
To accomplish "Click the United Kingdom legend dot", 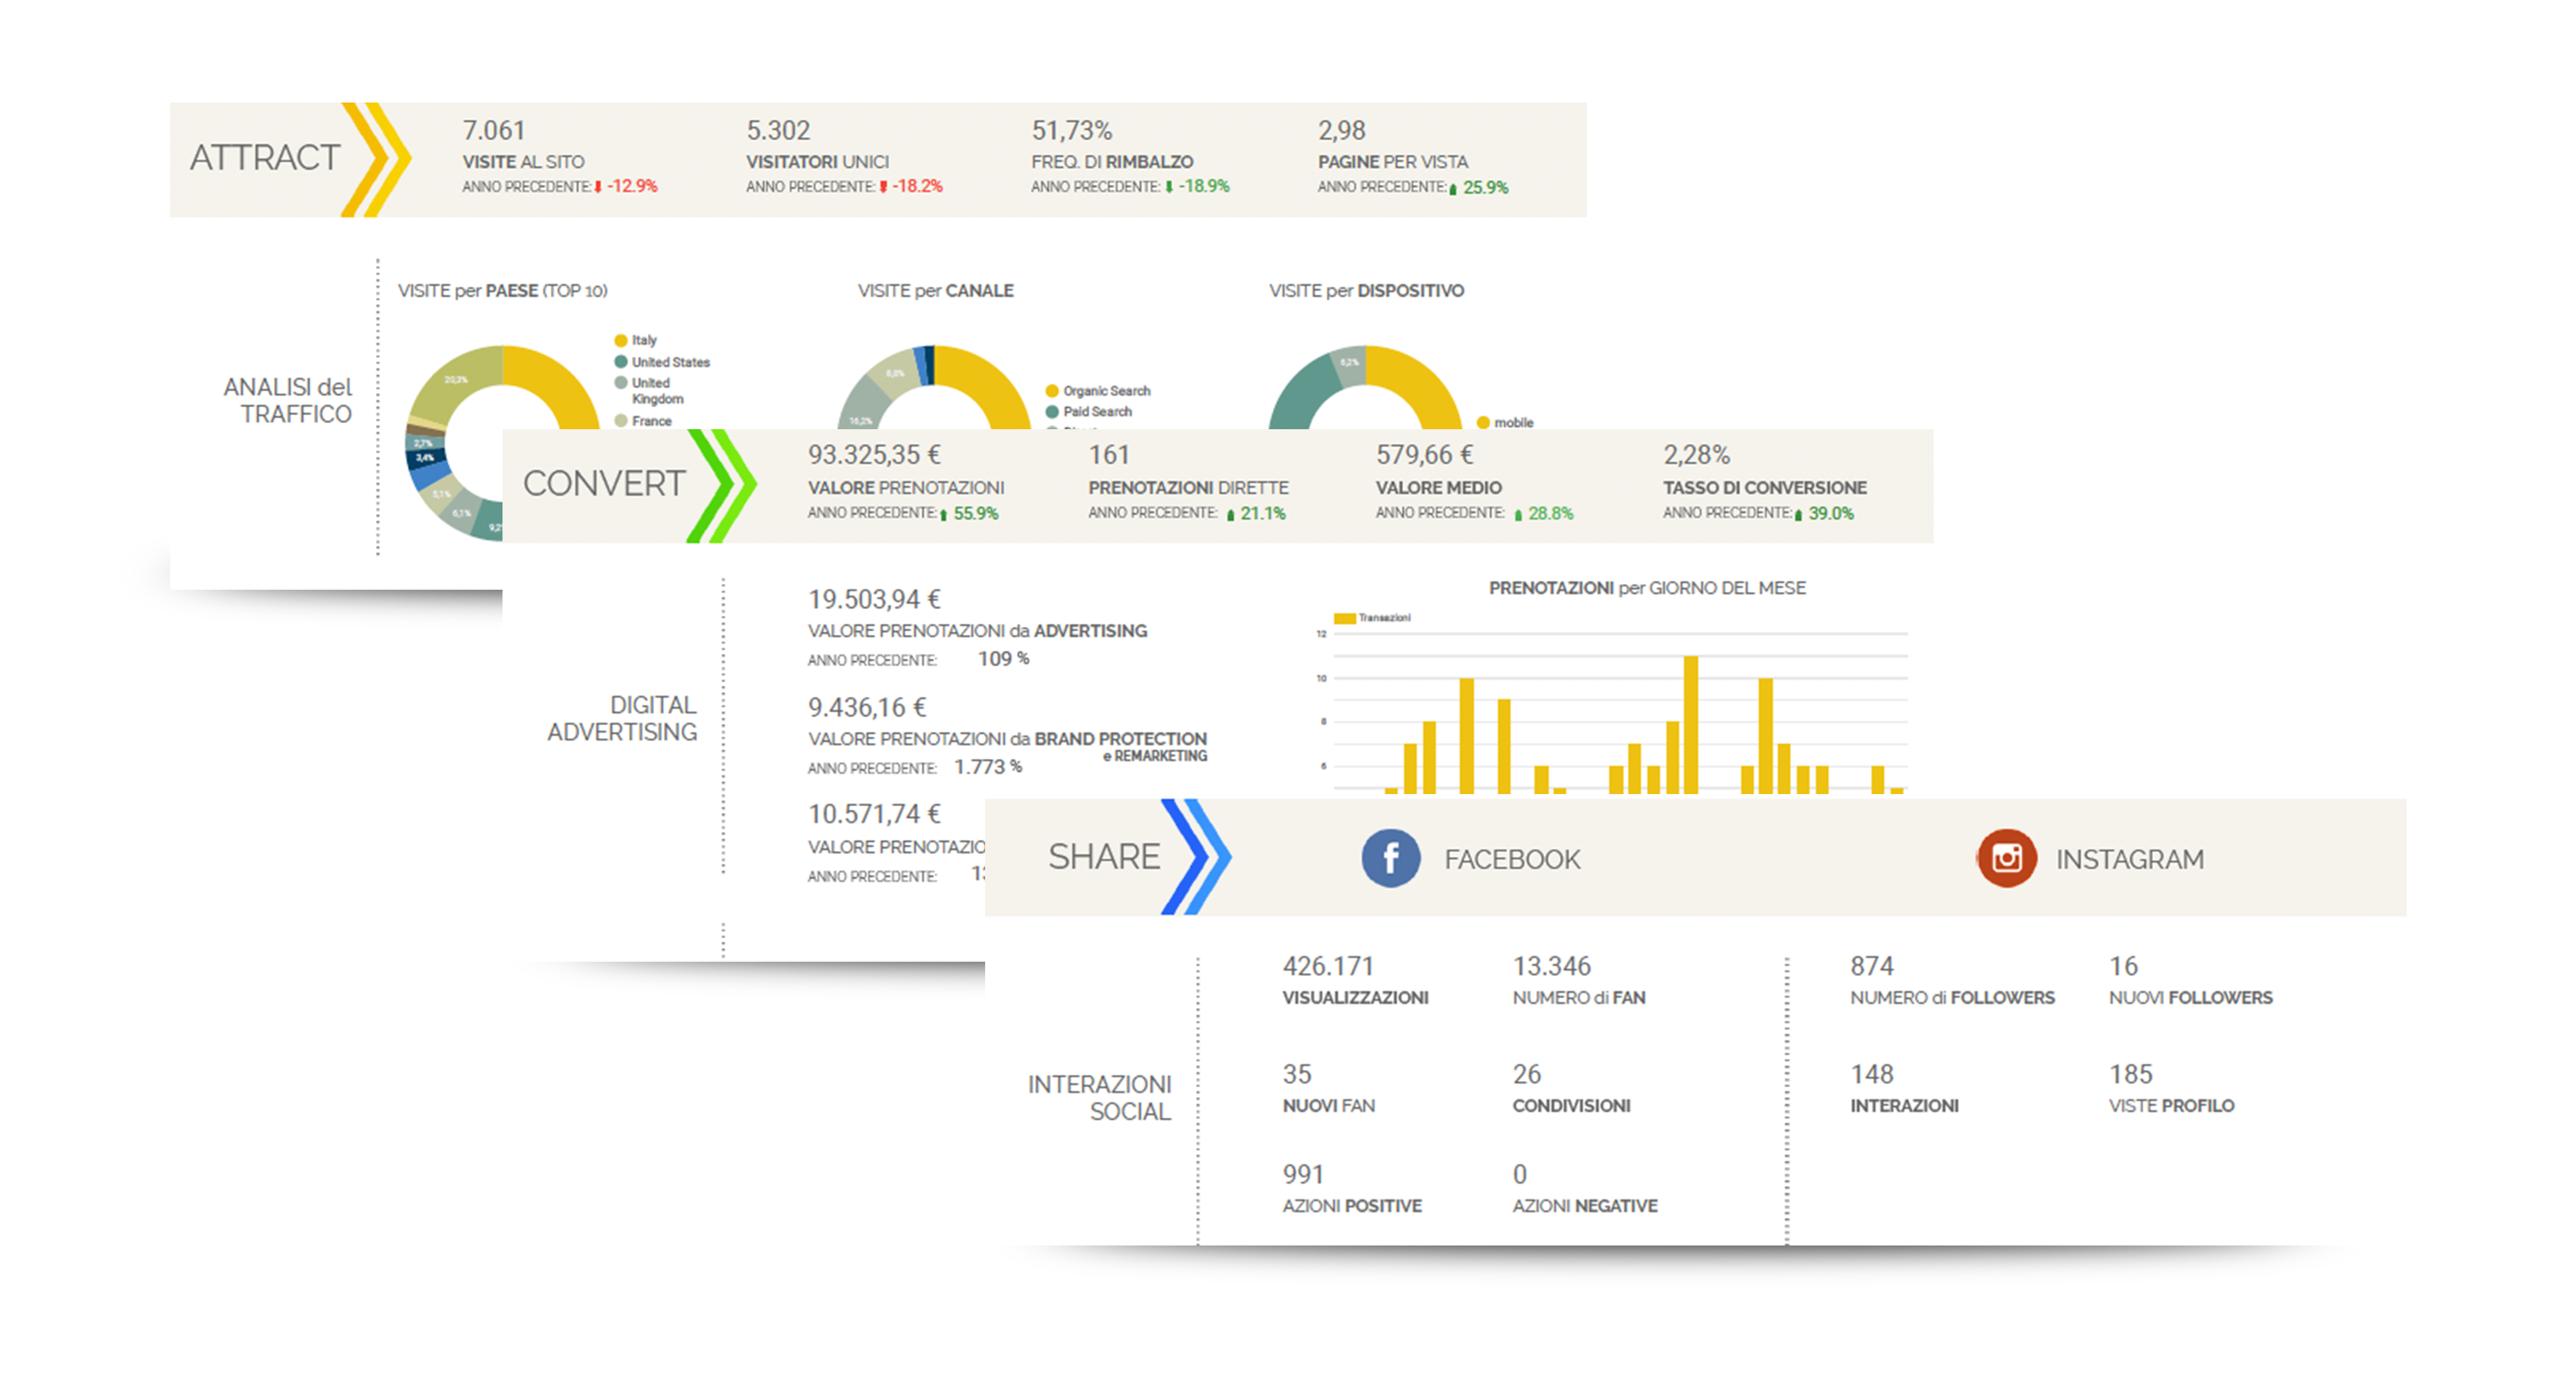I will tap(621, 383).
